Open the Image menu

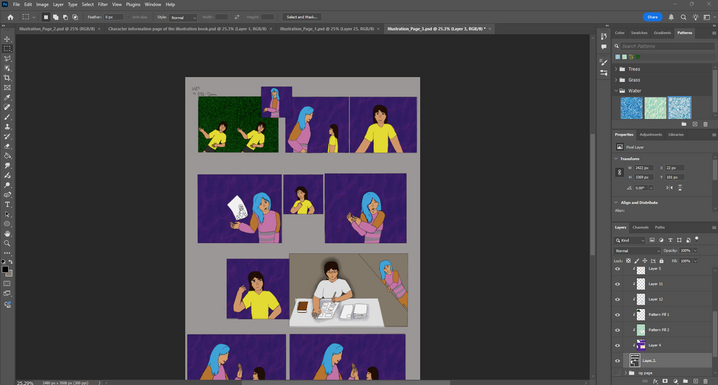42,5
